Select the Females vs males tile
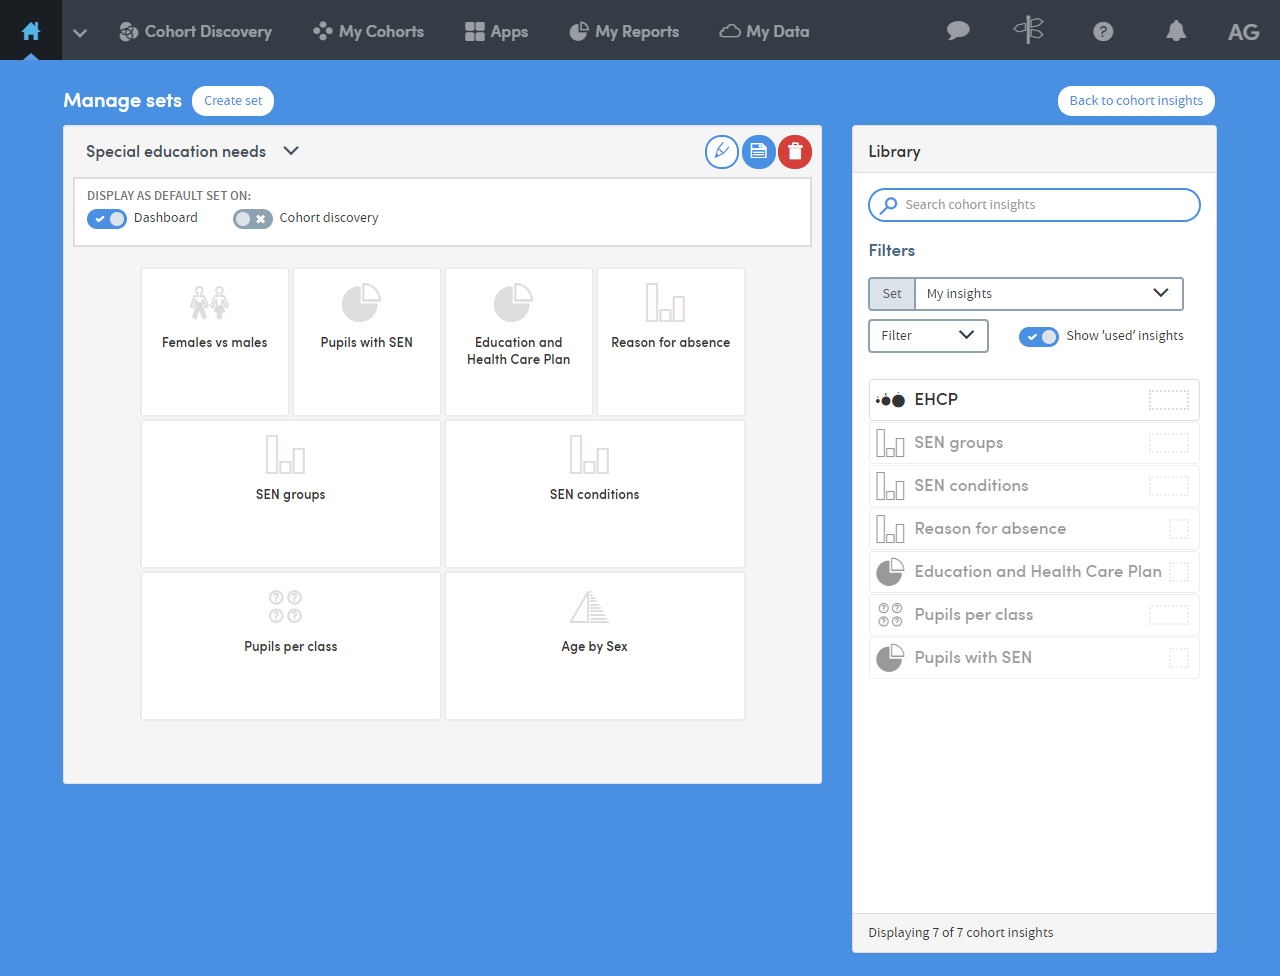The width and height of the screenshot is (1280, 976). click(x=215, y=342)
